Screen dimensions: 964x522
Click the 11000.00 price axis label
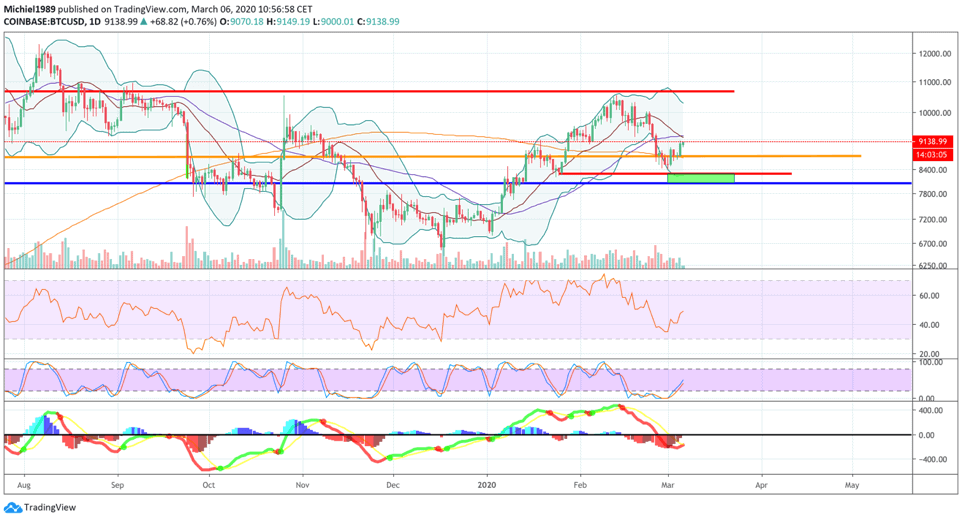click(935, 82)
